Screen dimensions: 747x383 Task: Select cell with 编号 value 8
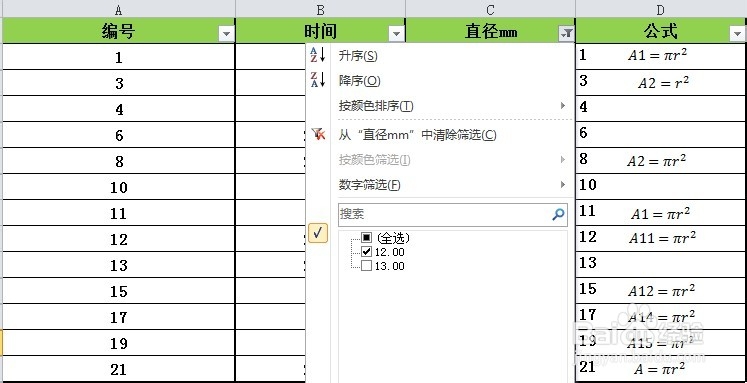(119, 161)
